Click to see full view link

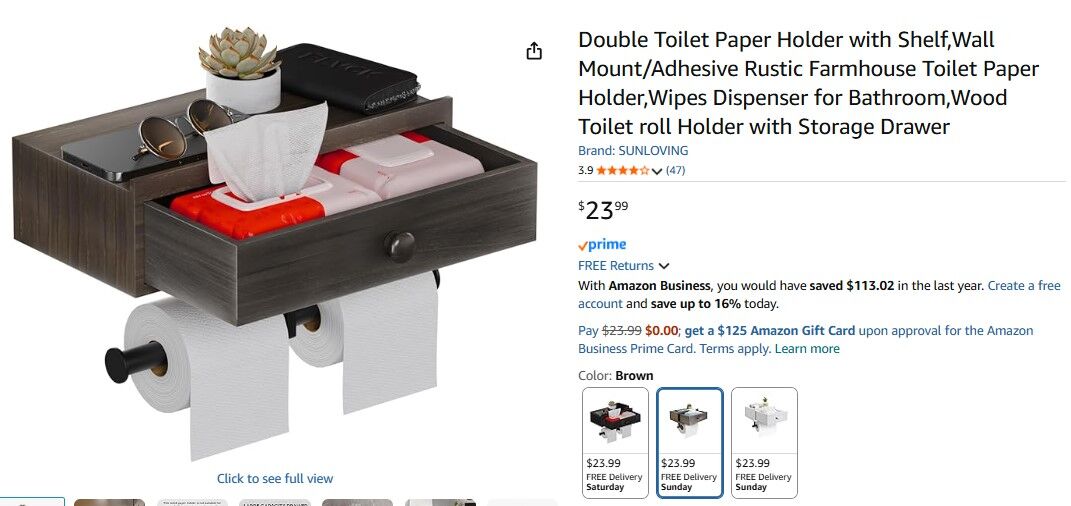pos(275,479)
